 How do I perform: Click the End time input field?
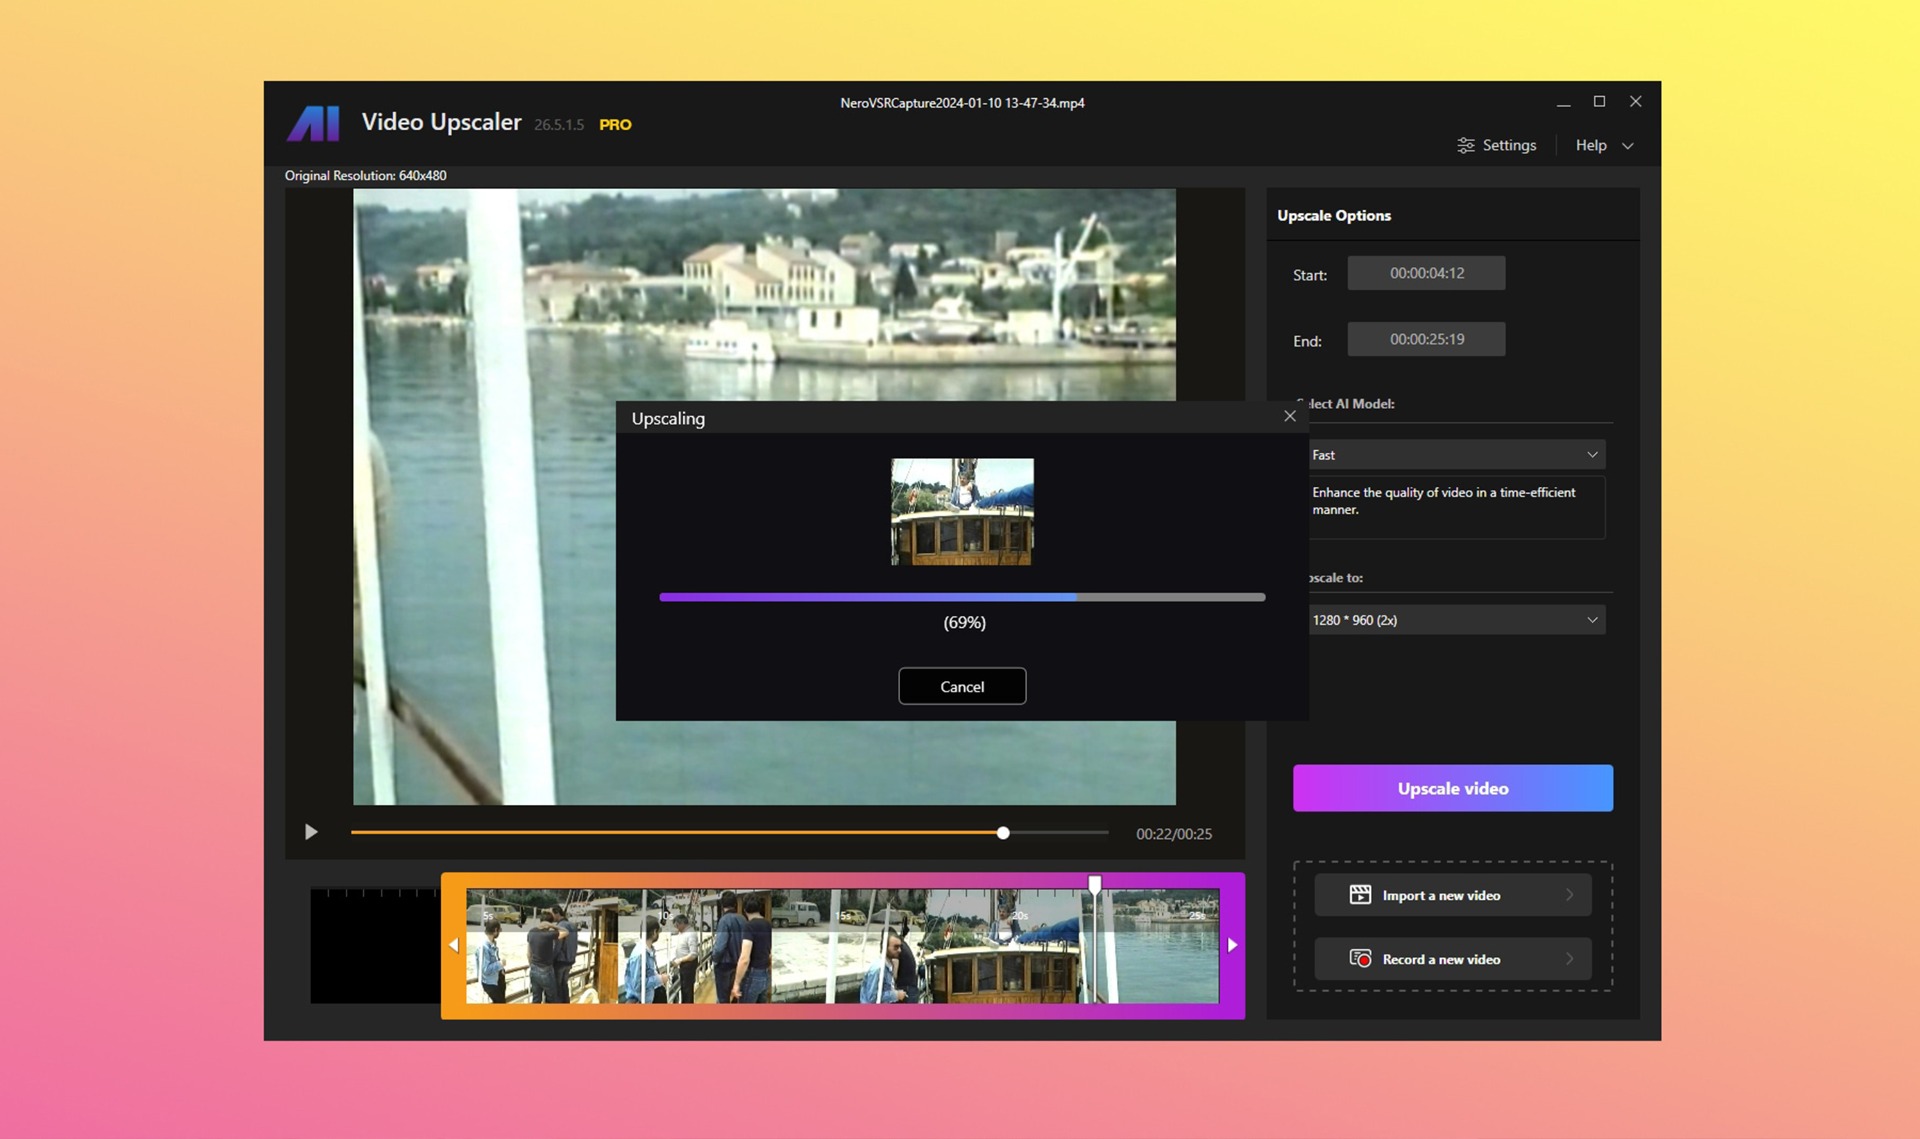click(x=1425, y=338)
